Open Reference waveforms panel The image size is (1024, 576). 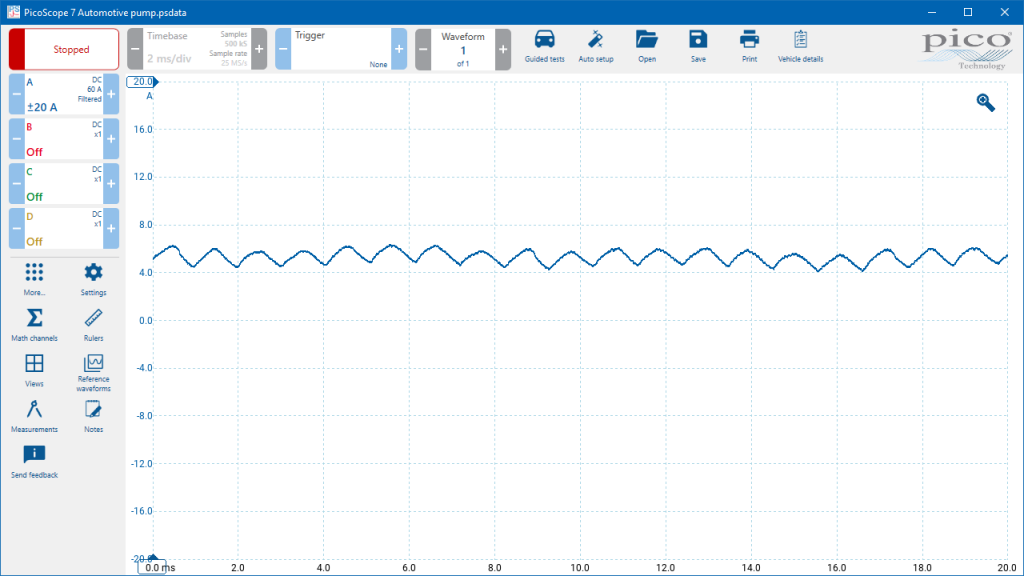coord(93,373)
